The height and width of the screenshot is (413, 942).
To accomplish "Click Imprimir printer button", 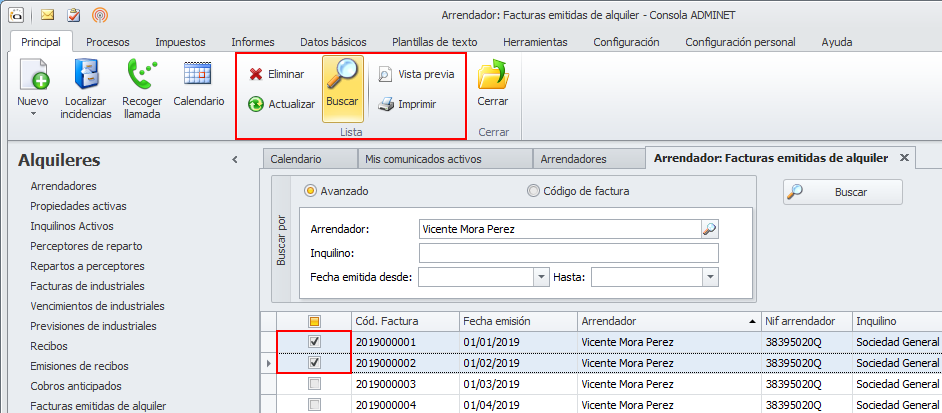I will (407, 105).
